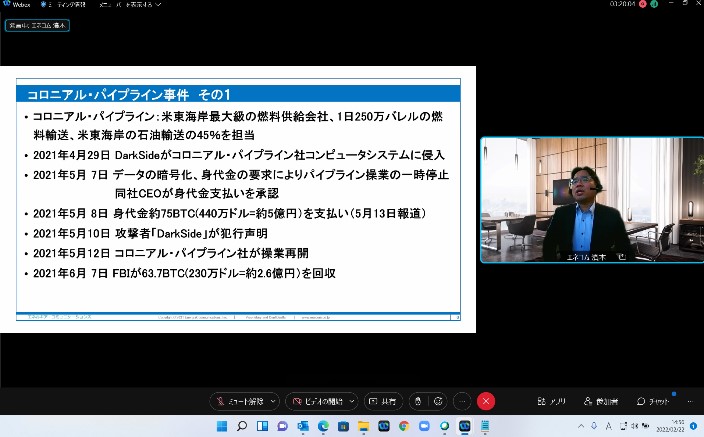
Task: Open Widgets from the taskbar
Action: tap(262, 426)
